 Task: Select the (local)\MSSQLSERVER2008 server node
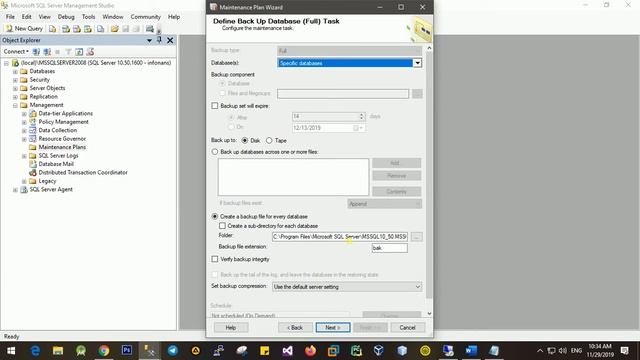[96, 63]
